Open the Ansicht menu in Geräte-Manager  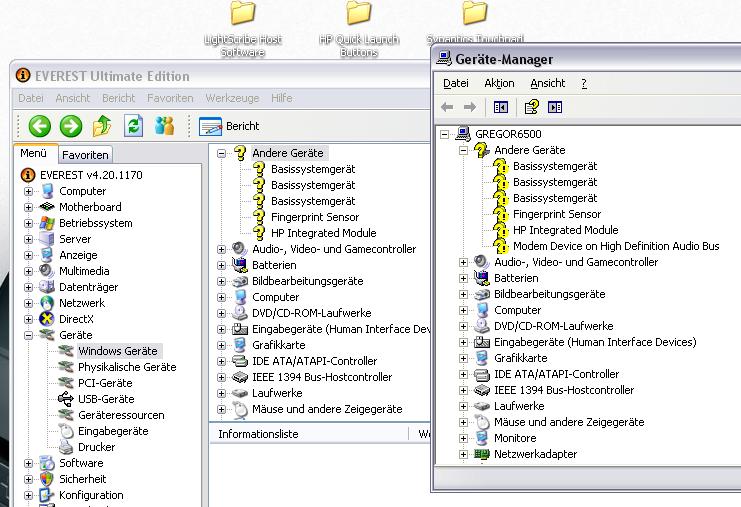tap(547, 83)
